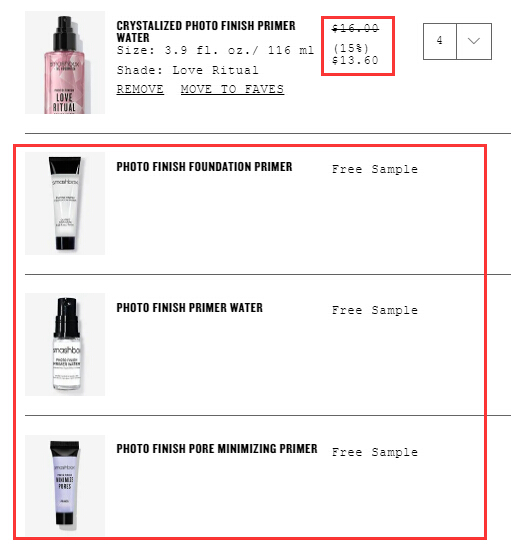Click the discounted $13.60 price
The image size is (511, 549).
[355, 60]
